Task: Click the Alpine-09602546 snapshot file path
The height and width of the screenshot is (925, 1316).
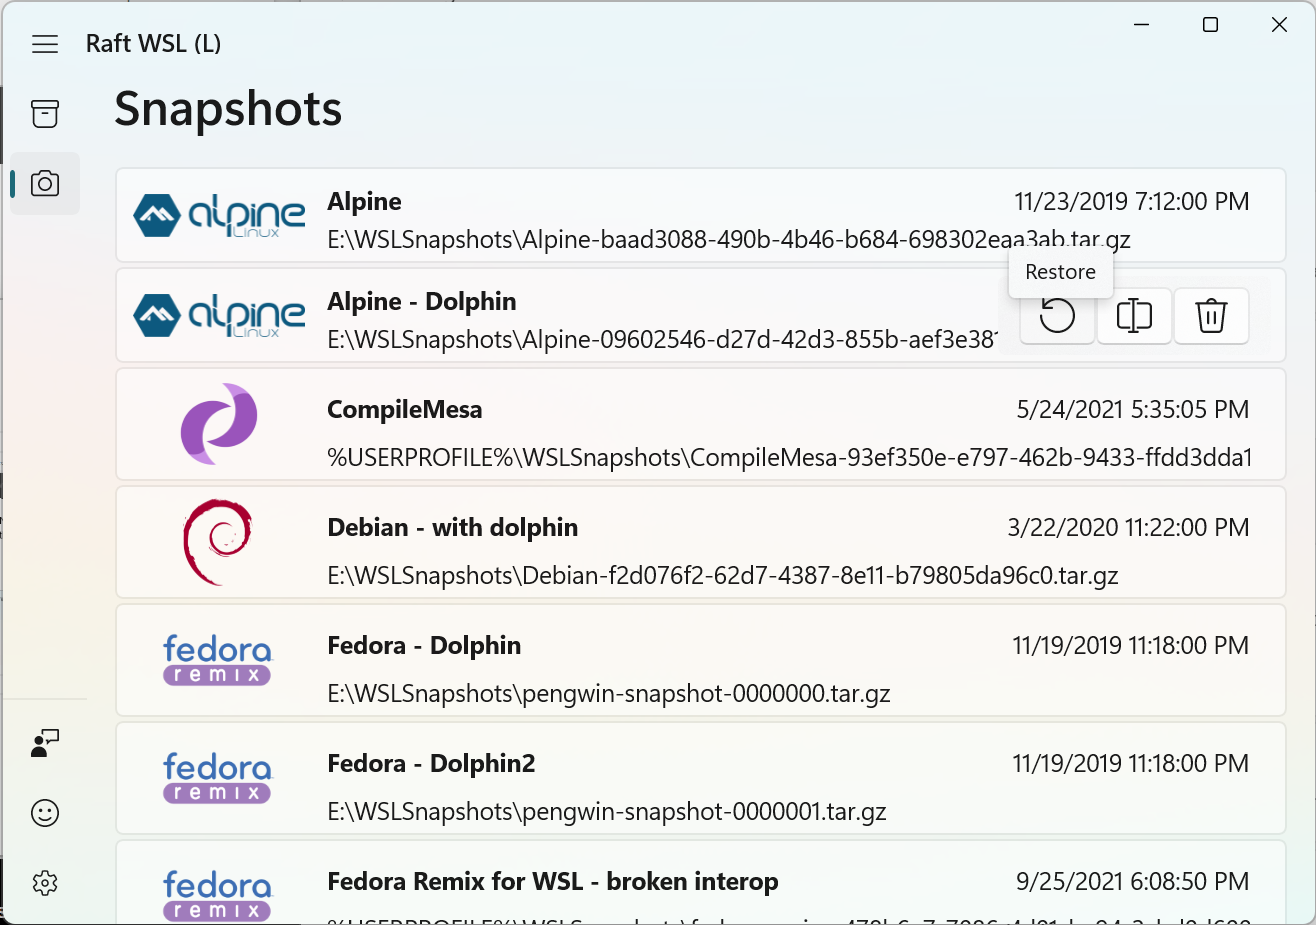Action: click(x=662, y=340)
